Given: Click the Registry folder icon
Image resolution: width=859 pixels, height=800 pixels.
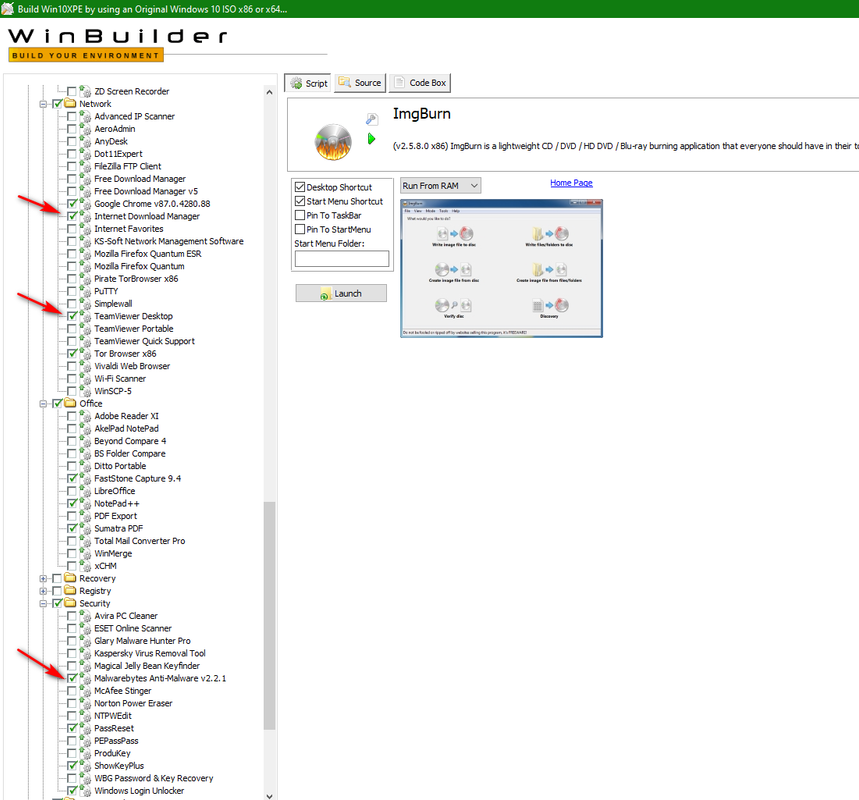Looking at the screenshot, I should (x=70, y=591).
